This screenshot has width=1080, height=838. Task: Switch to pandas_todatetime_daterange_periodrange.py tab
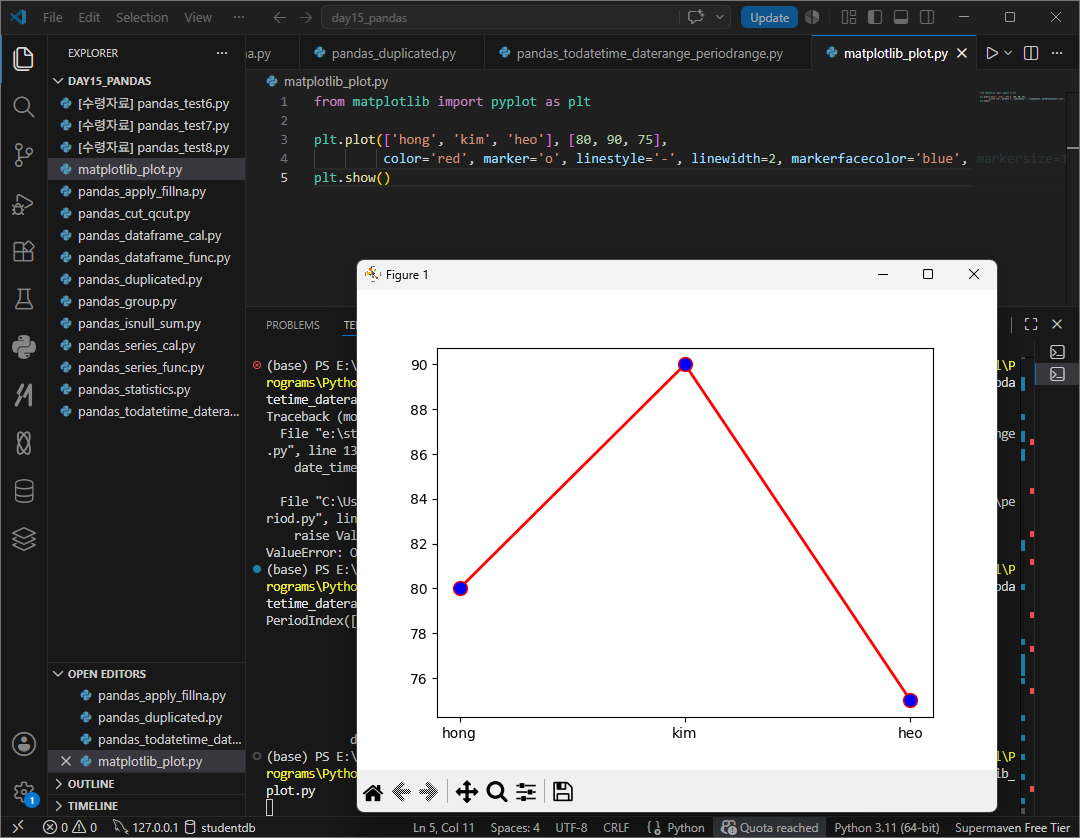pyautogui.click(x=648, y=53)
